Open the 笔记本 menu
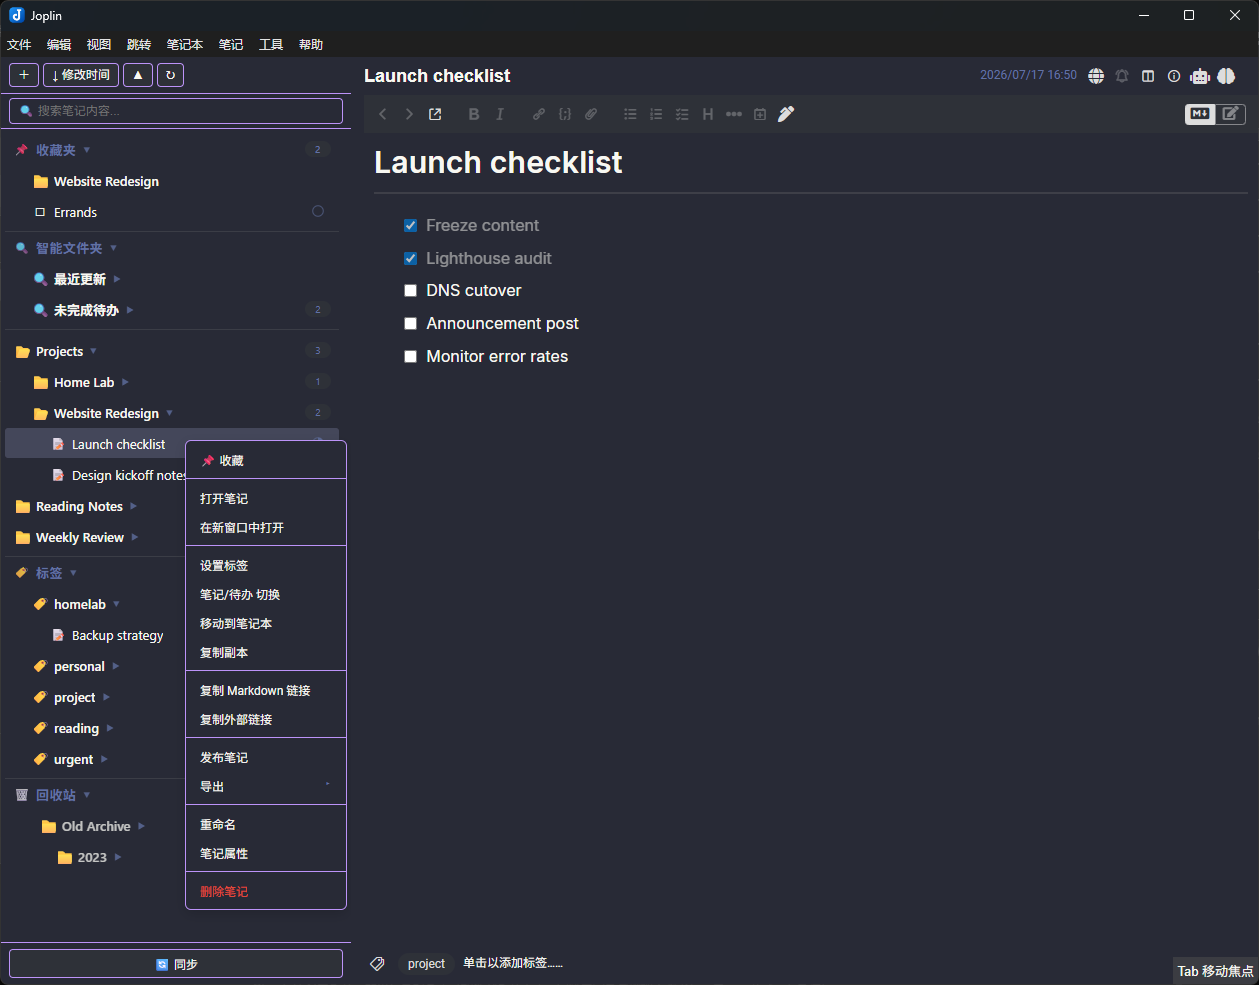1259x985 pixels. tap(185, 45)
